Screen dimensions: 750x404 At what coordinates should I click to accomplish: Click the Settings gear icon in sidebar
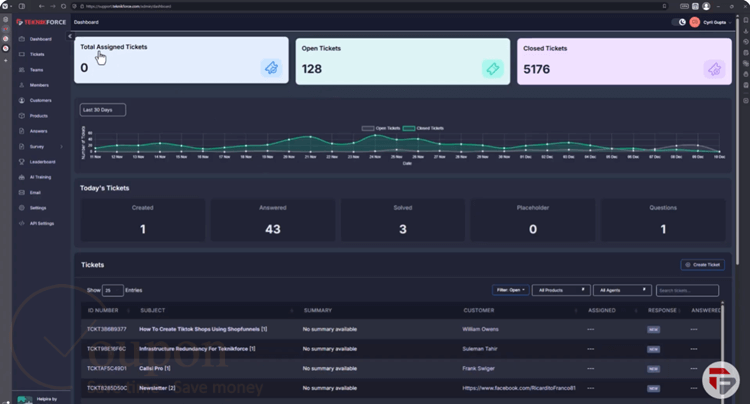[22, 208]
